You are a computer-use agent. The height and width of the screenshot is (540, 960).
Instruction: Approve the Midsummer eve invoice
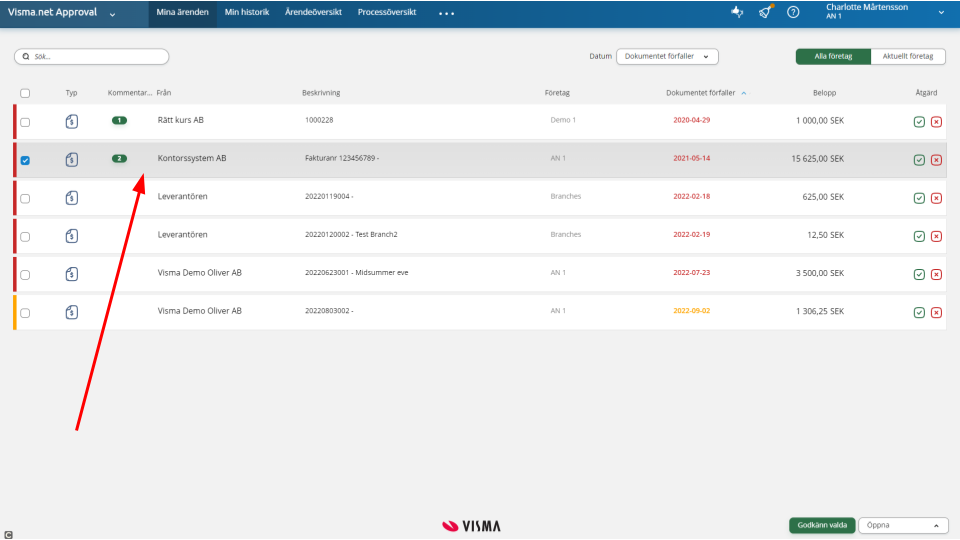point(919,274)
